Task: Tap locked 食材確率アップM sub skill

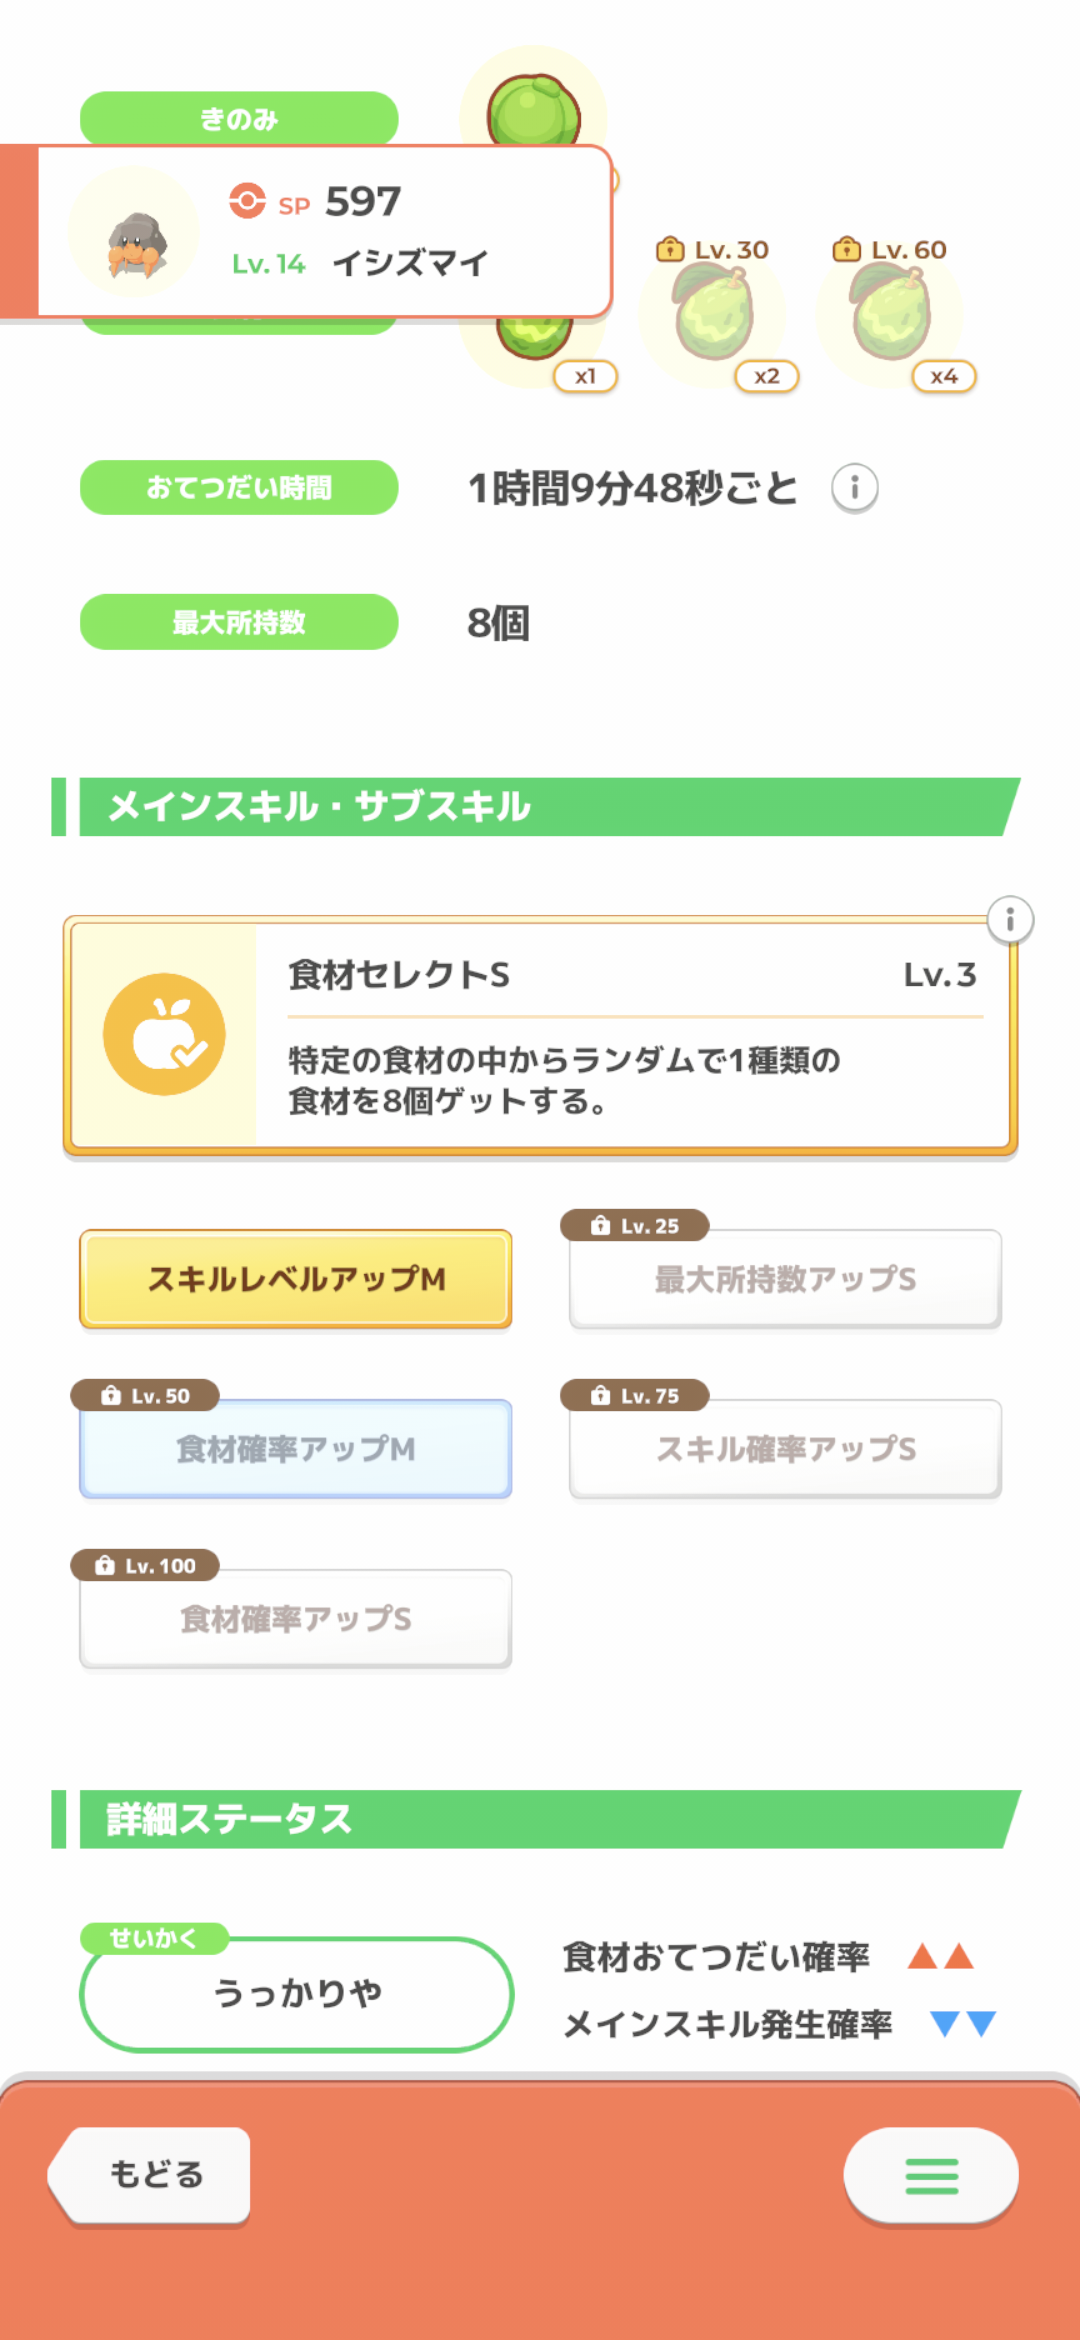Action: click(296, 1449)
